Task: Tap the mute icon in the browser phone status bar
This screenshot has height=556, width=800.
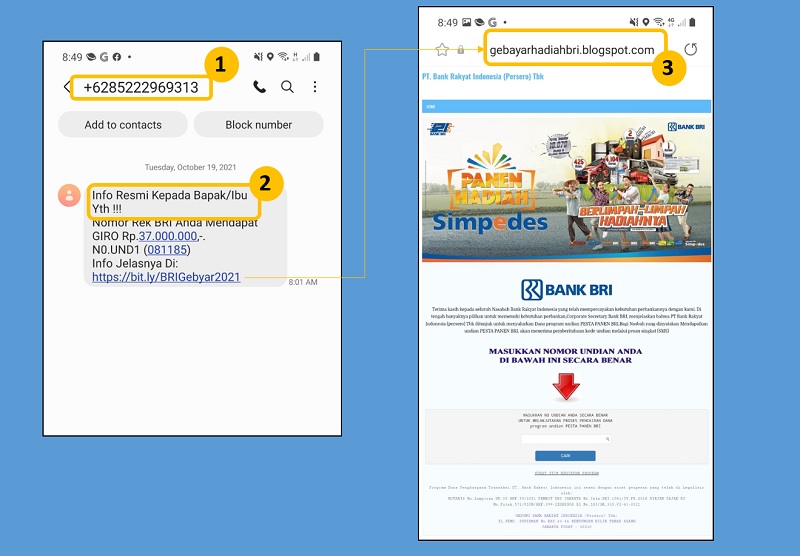Action: click(634, 22)
